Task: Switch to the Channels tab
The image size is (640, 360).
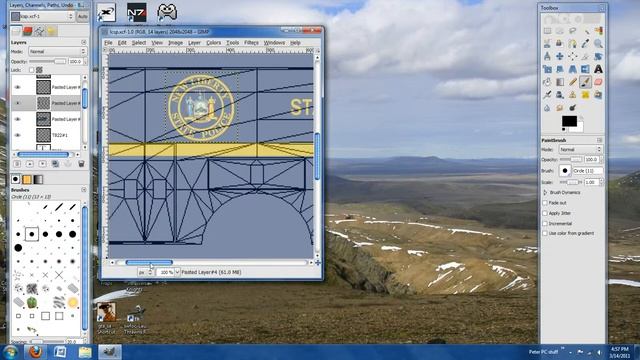Action: (x=27, y=31)
